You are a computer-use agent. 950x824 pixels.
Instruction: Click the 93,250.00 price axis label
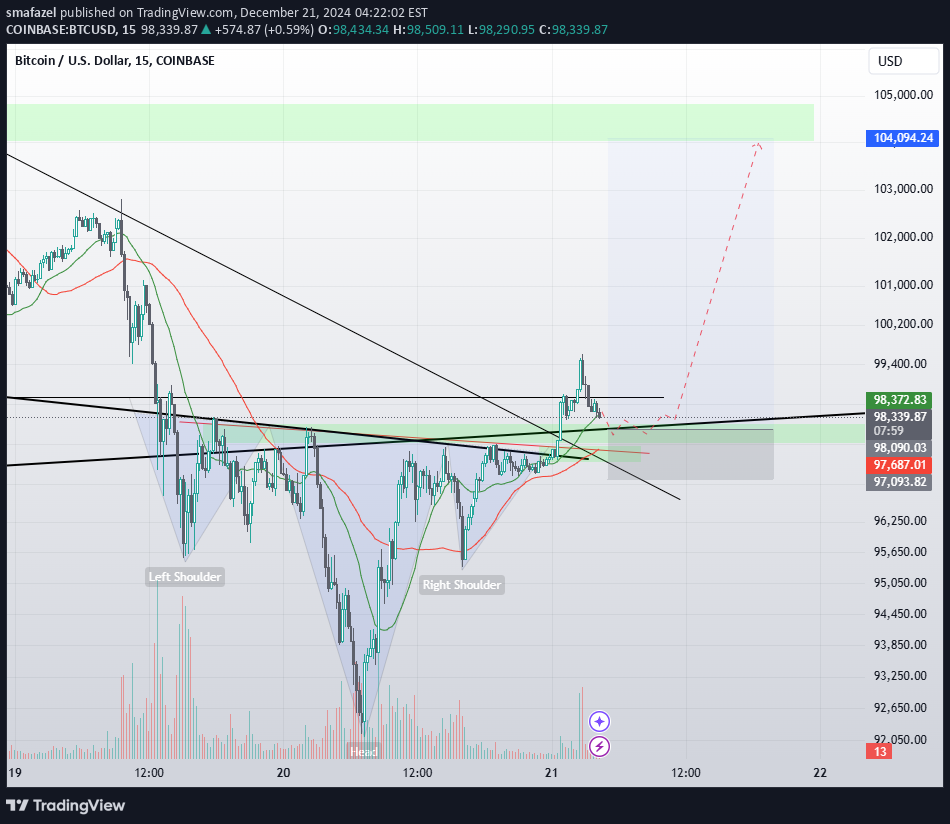tap(900, 676)
